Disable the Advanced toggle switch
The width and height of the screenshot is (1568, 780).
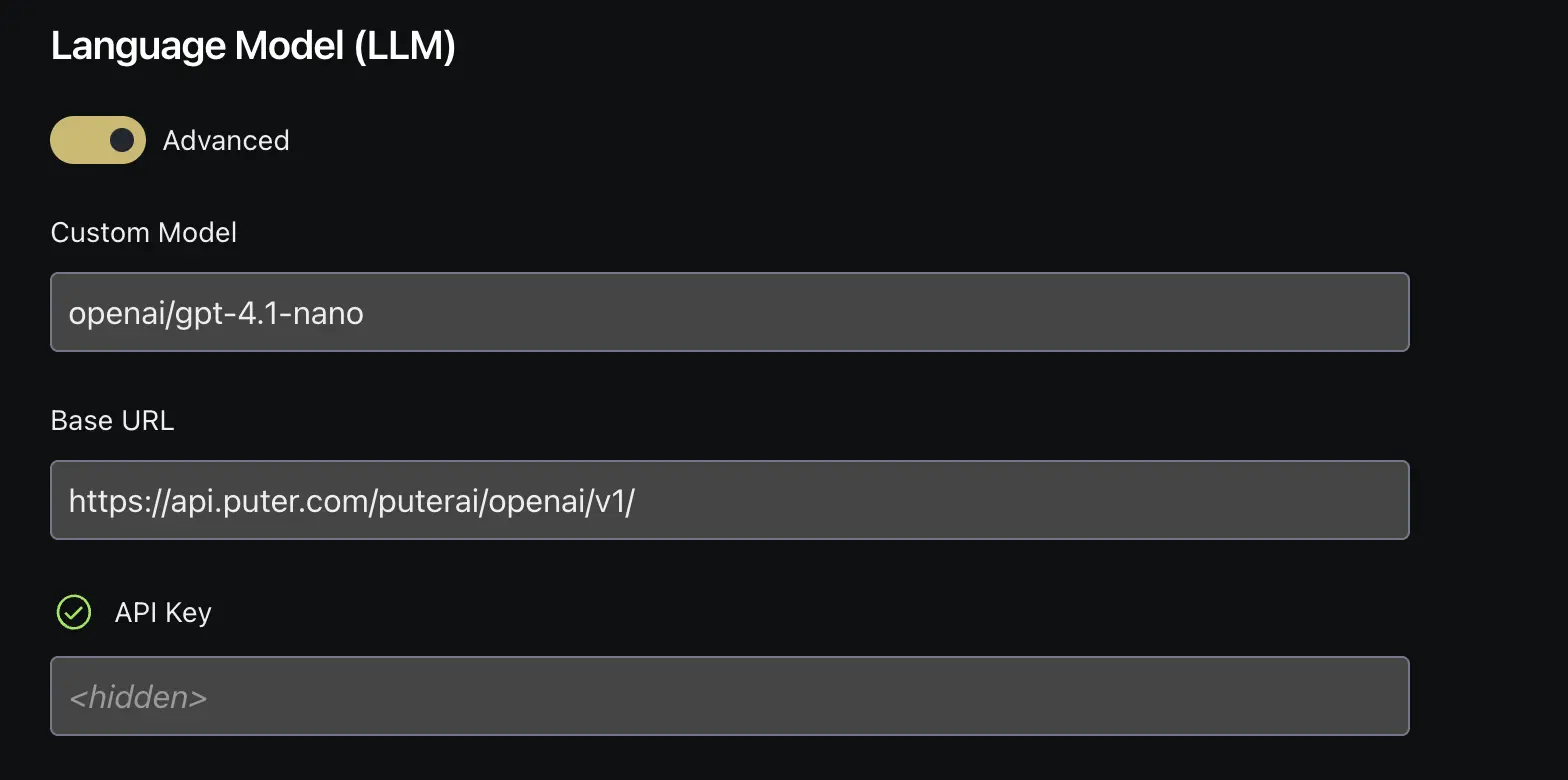97,140
